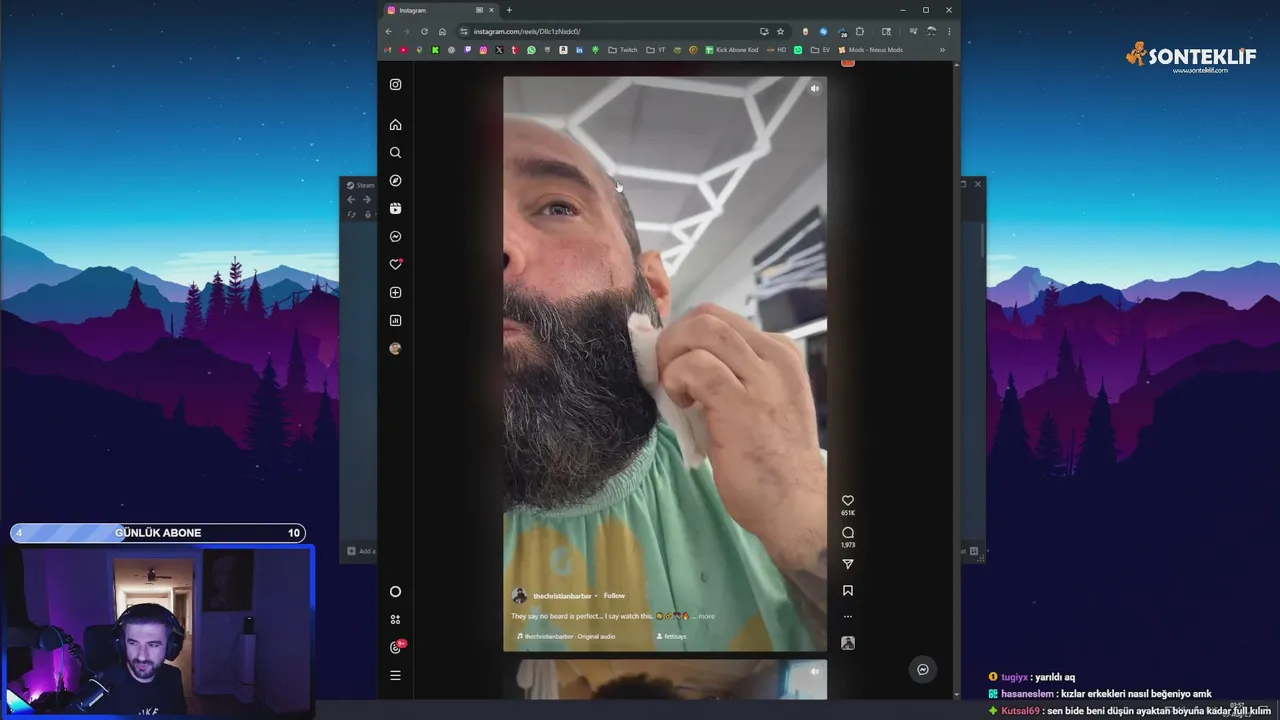Viewport: 1280px width, 720px height.
Task: Open the Extensions puzzle icon
Action: [859, 31]
